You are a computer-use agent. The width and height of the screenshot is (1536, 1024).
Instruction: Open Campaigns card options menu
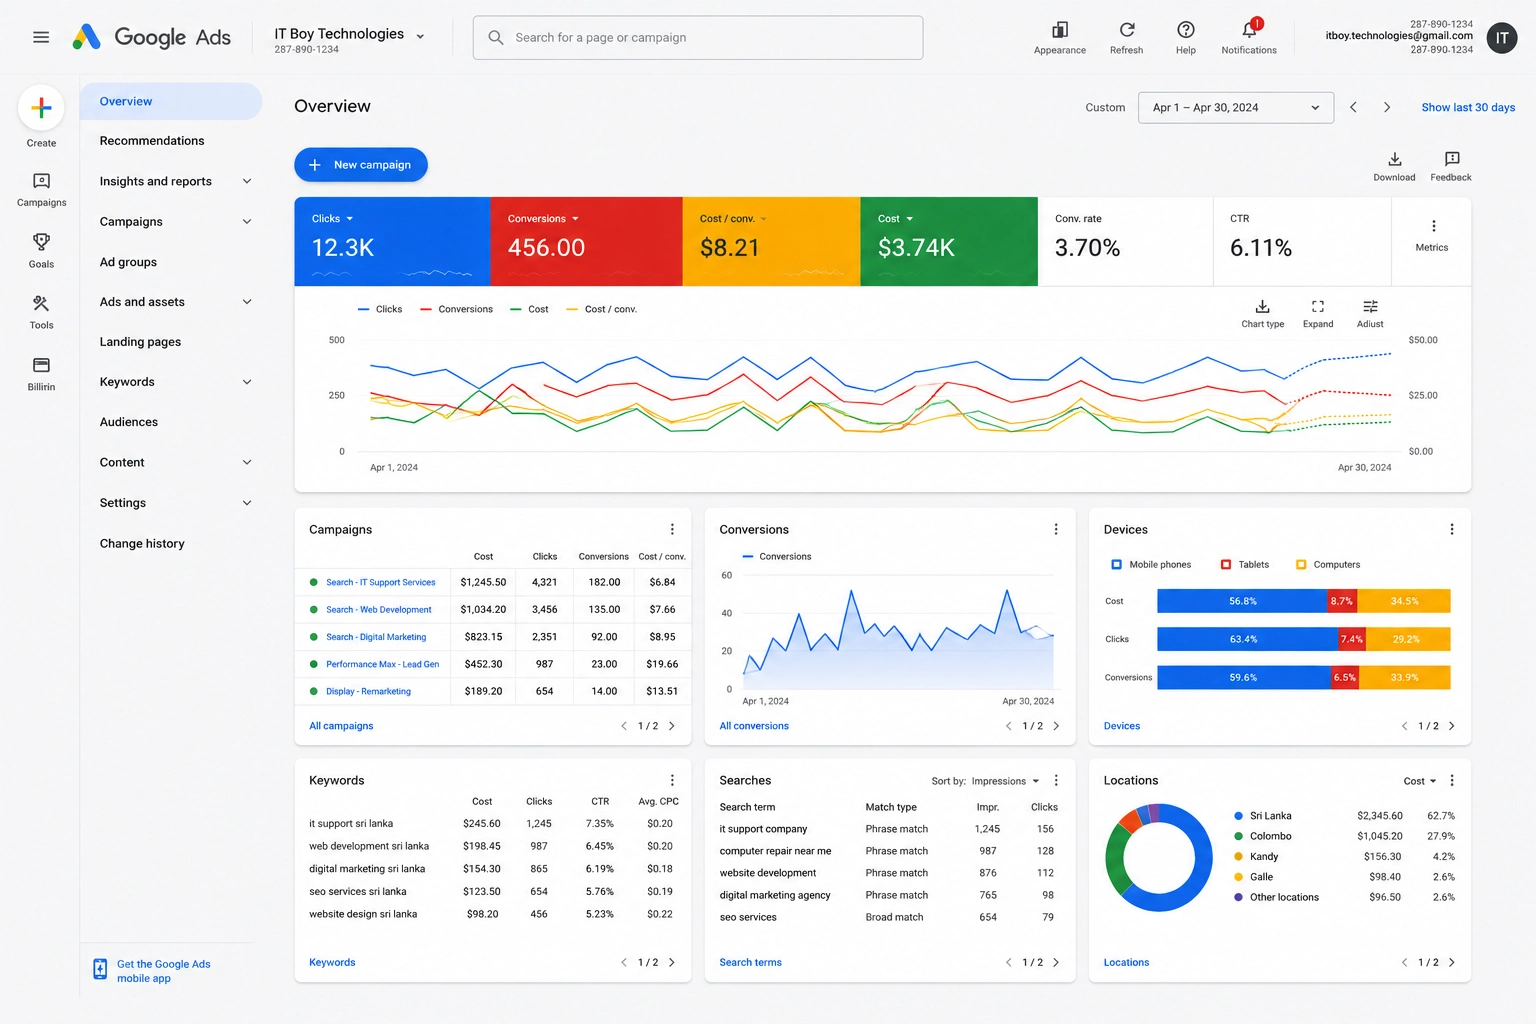[672, 529]
